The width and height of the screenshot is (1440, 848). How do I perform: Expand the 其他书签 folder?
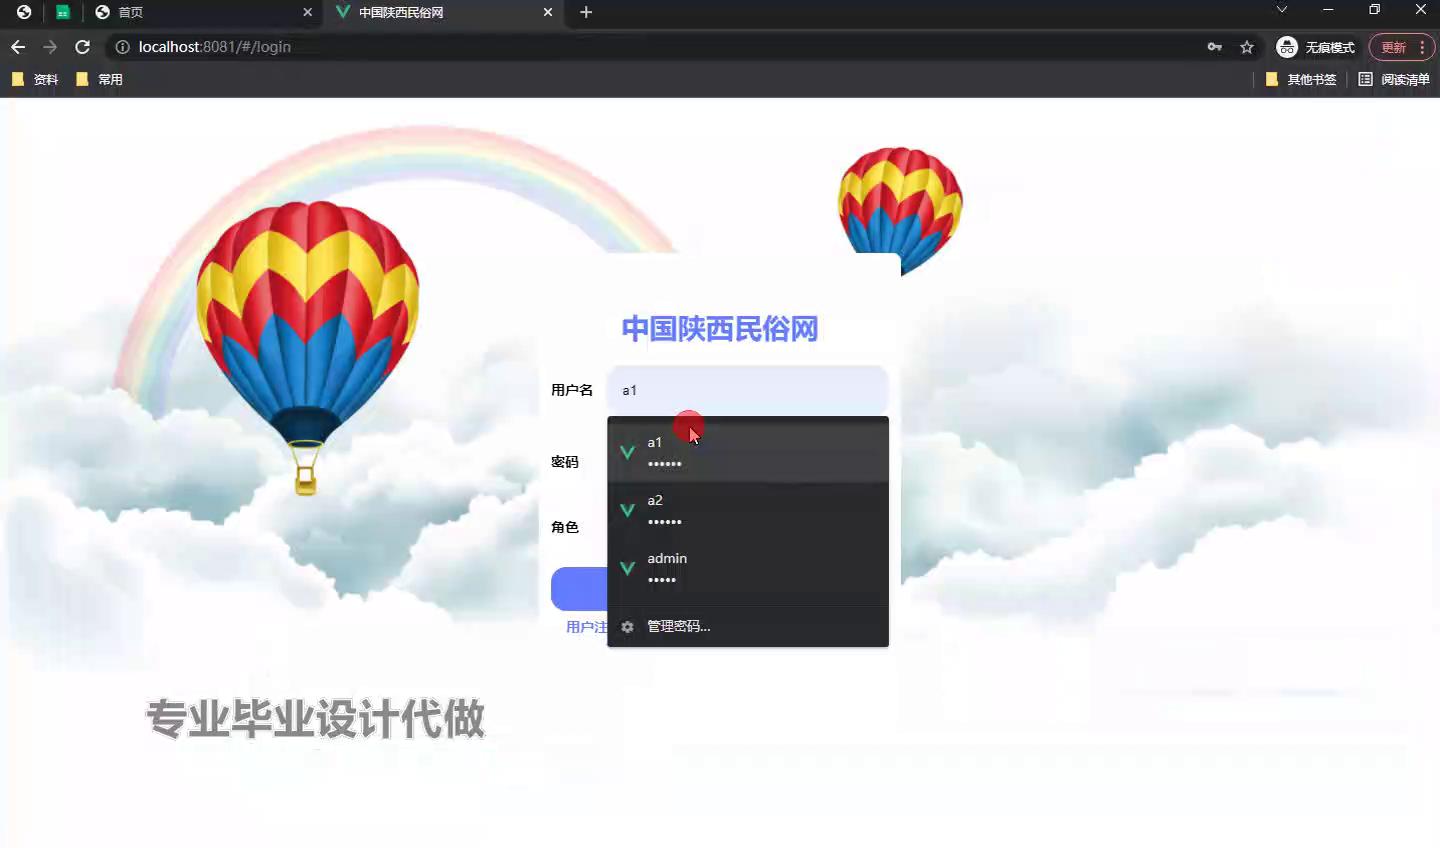1301,79
